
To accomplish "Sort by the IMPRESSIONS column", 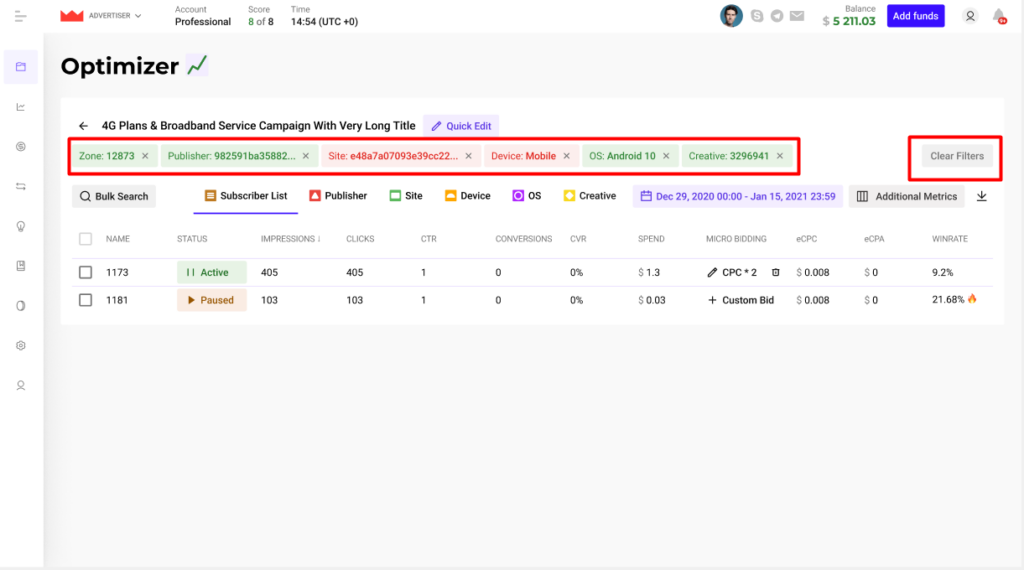I will [x=290, y=239].
